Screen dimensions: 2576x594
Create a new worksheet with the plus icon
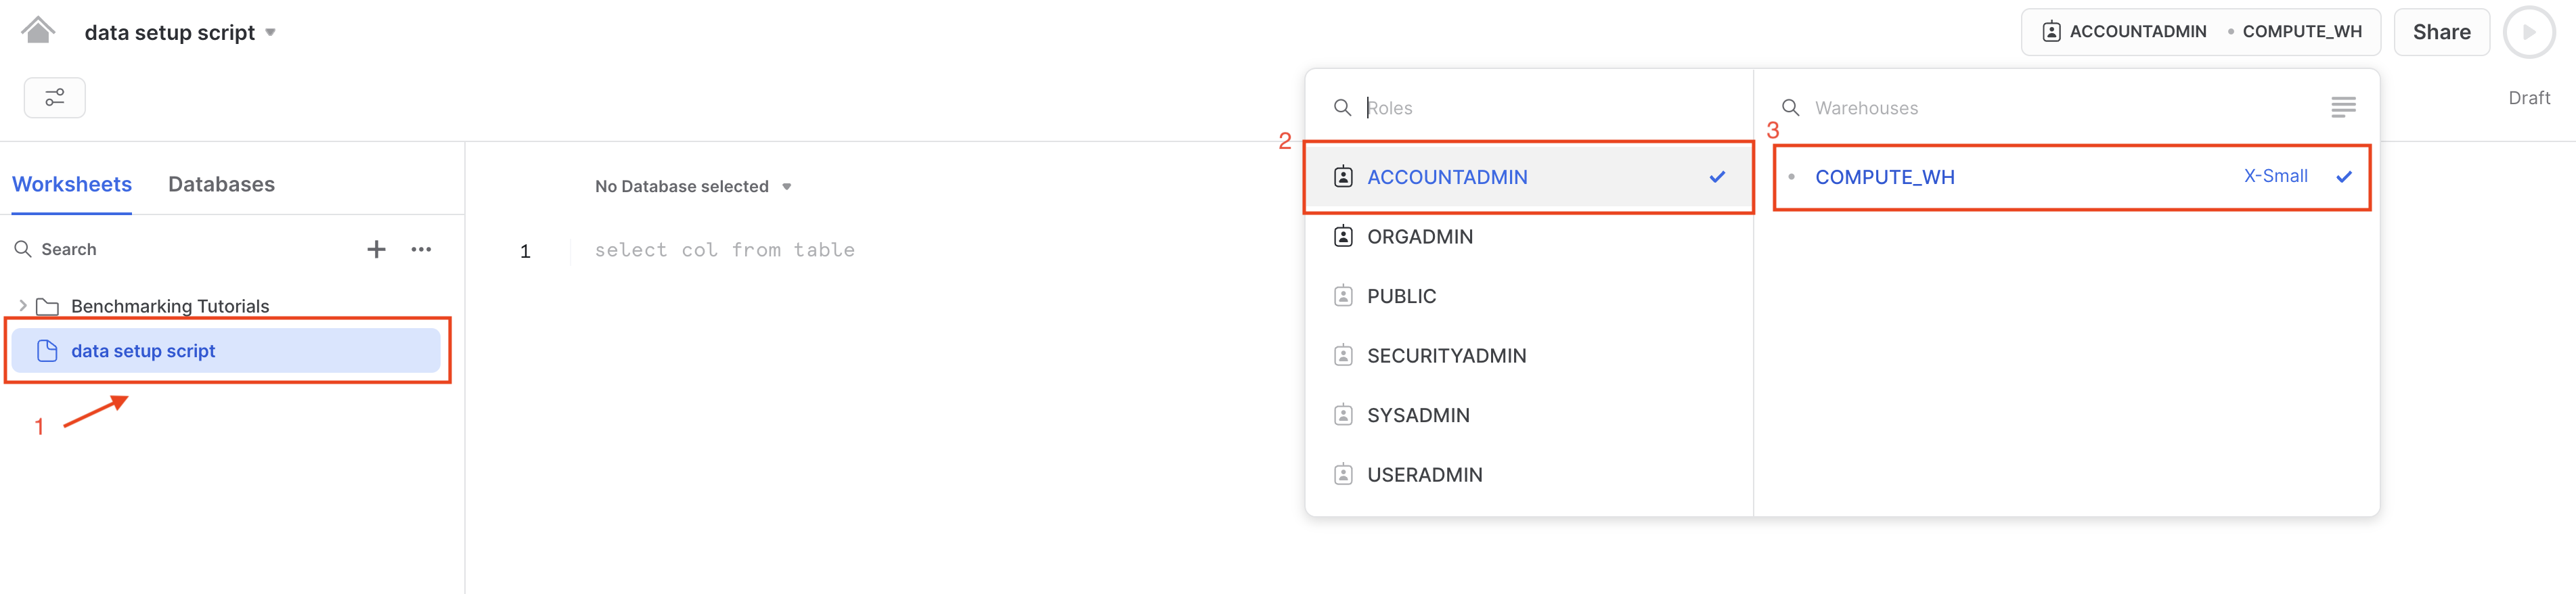[376, 249]
